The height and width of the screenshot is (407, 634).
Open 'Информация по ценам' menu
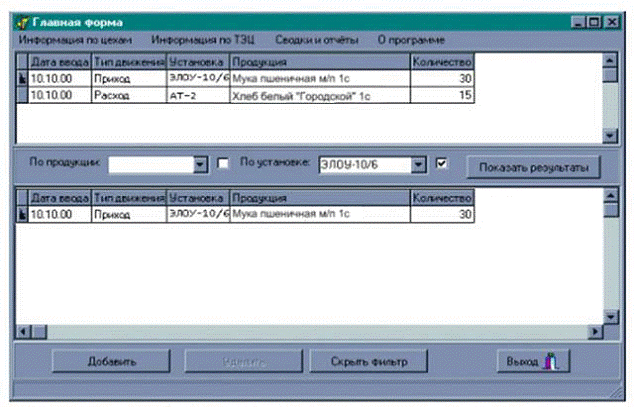pyautogui.click(x=74, y=40)
